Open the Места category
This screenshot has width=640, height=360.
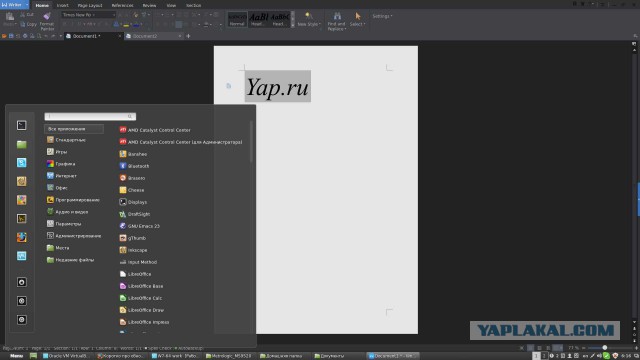click(58, 248)
